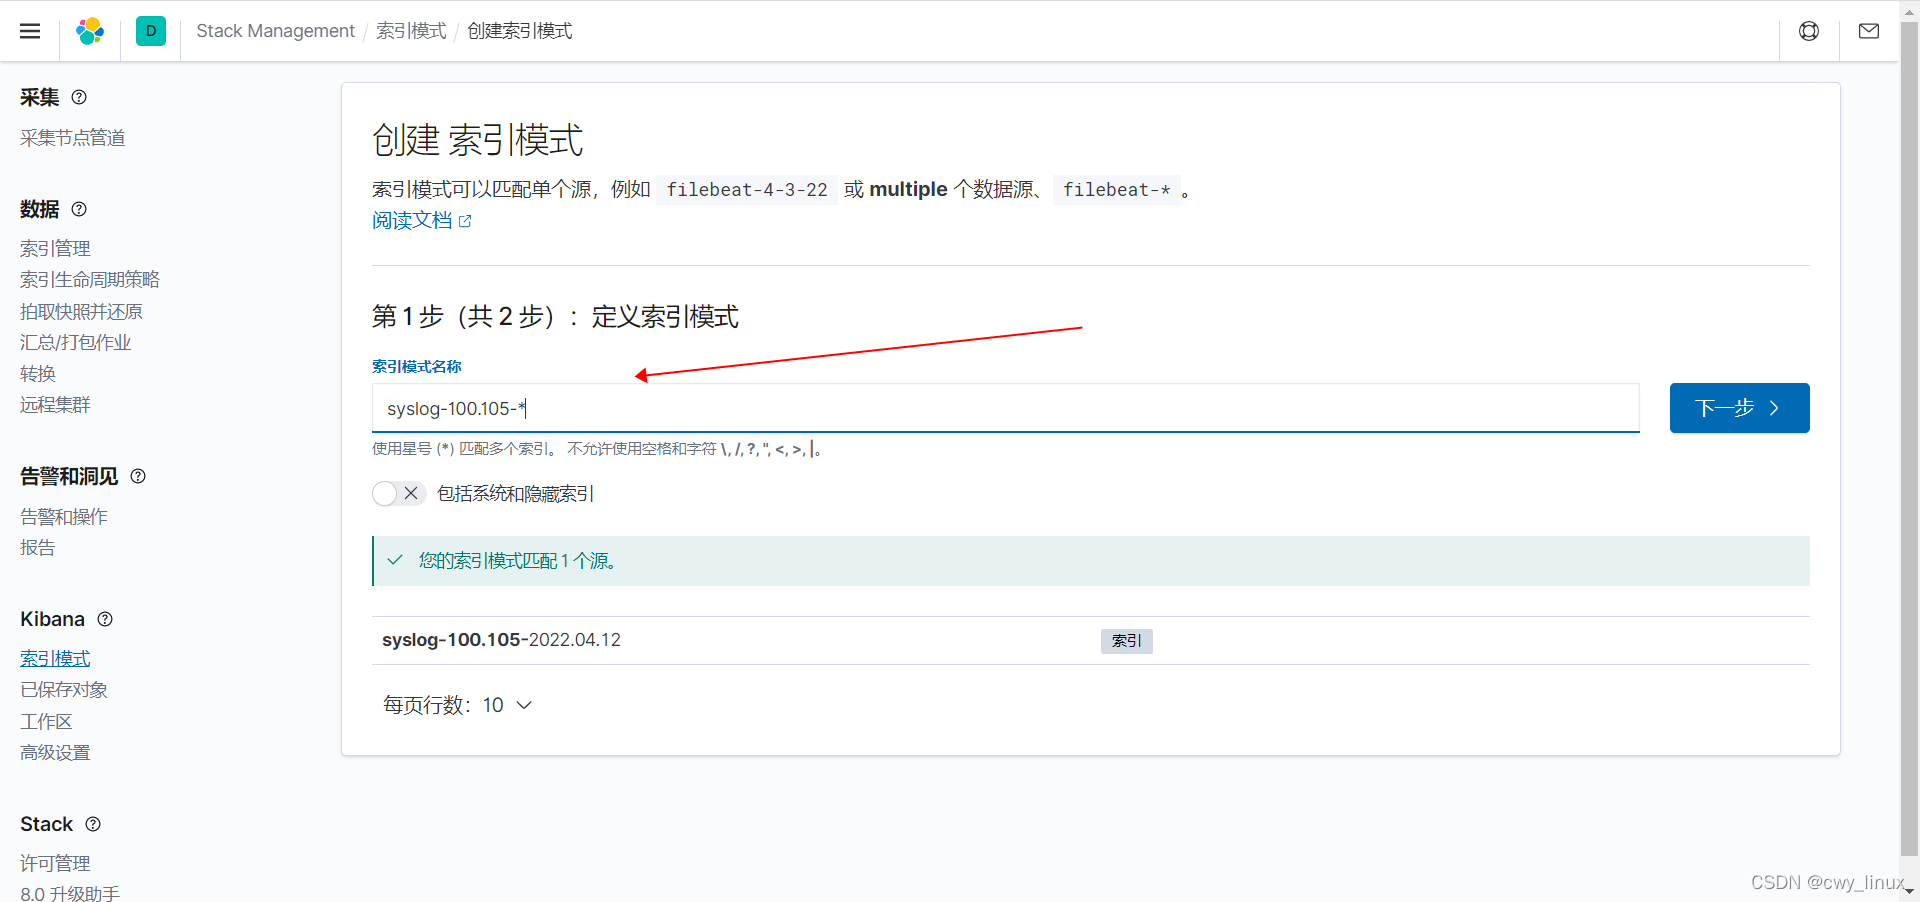Image resolution: width=1920 pixels, height=902 pixels.
Task: Open 高级设置 in sidebar
Action: [55, 752]
